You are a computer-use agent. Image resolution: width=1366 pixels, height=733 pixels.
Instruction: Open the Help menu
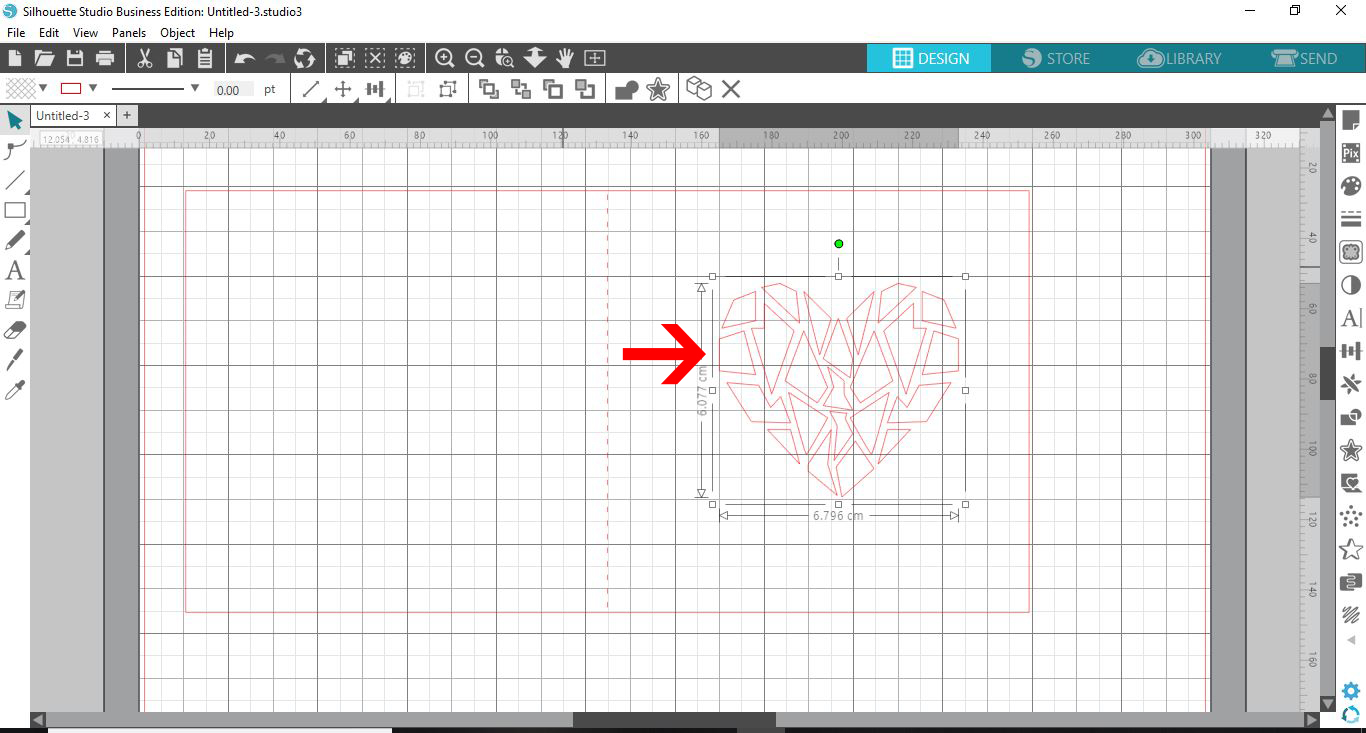(x=221, y=33)
